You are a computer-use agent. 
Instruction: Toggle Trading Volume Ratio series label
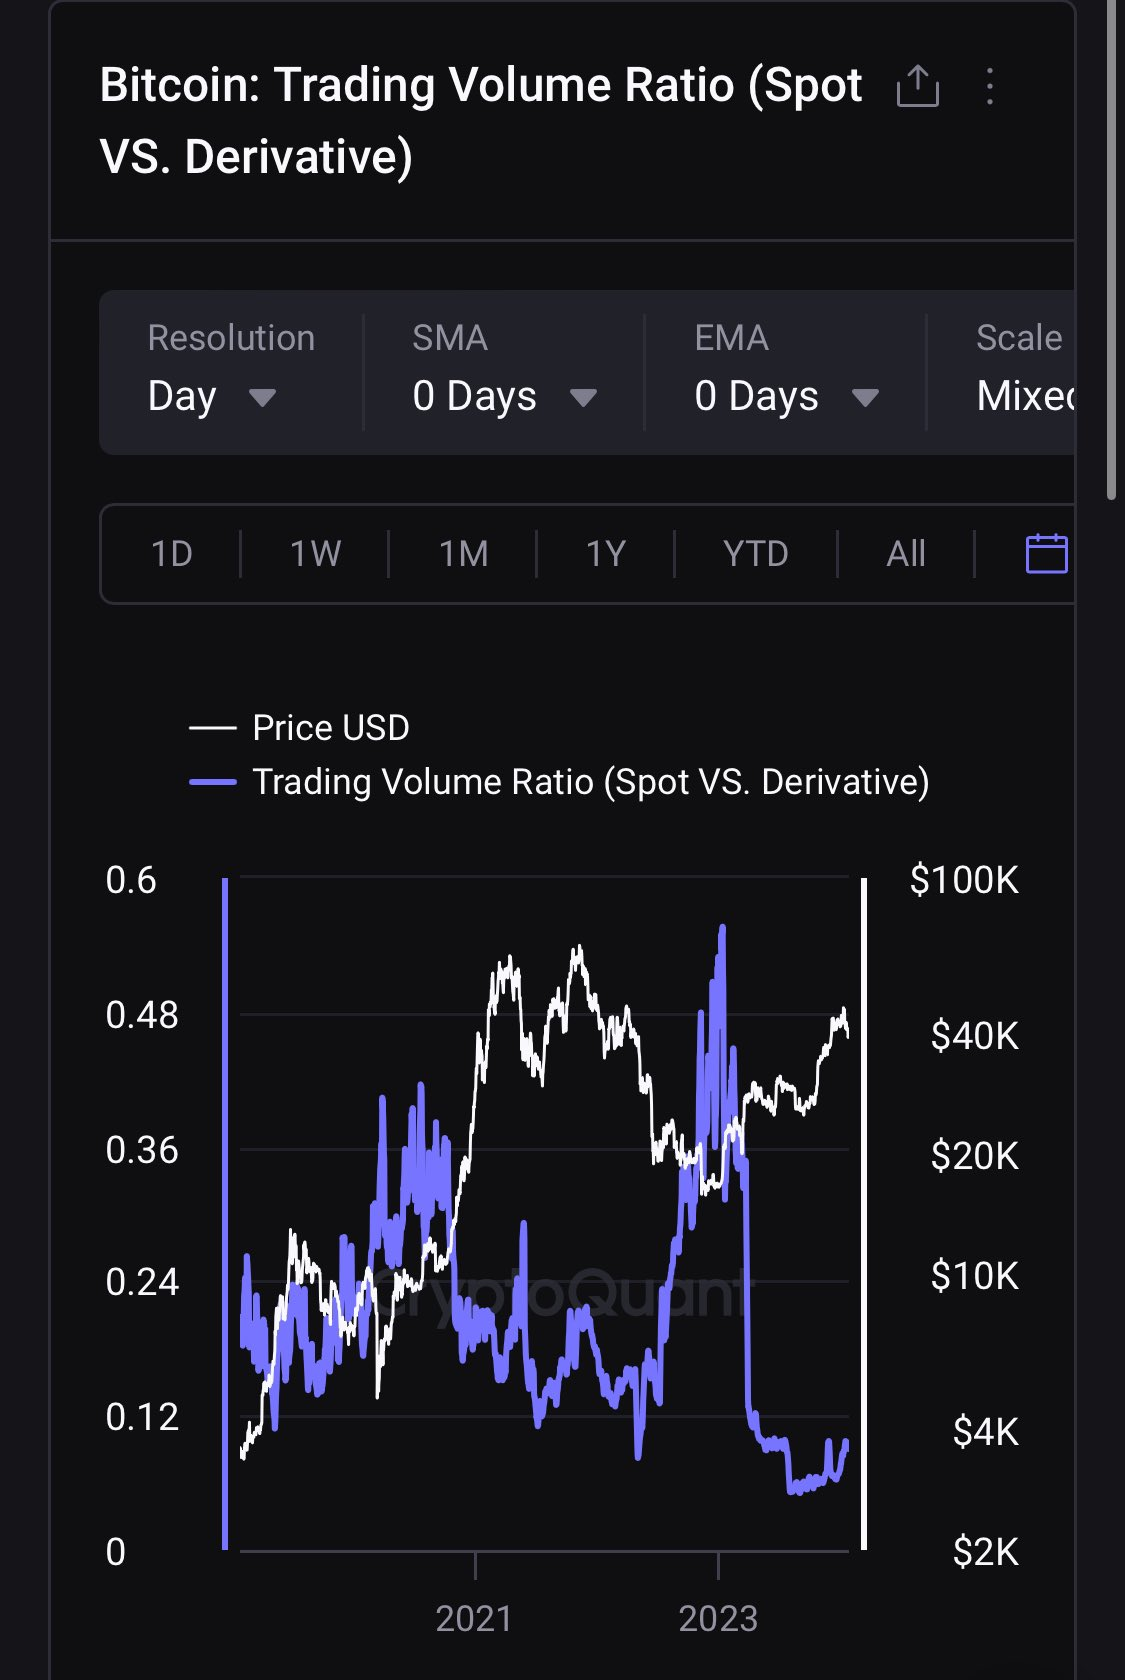(590, 782)
